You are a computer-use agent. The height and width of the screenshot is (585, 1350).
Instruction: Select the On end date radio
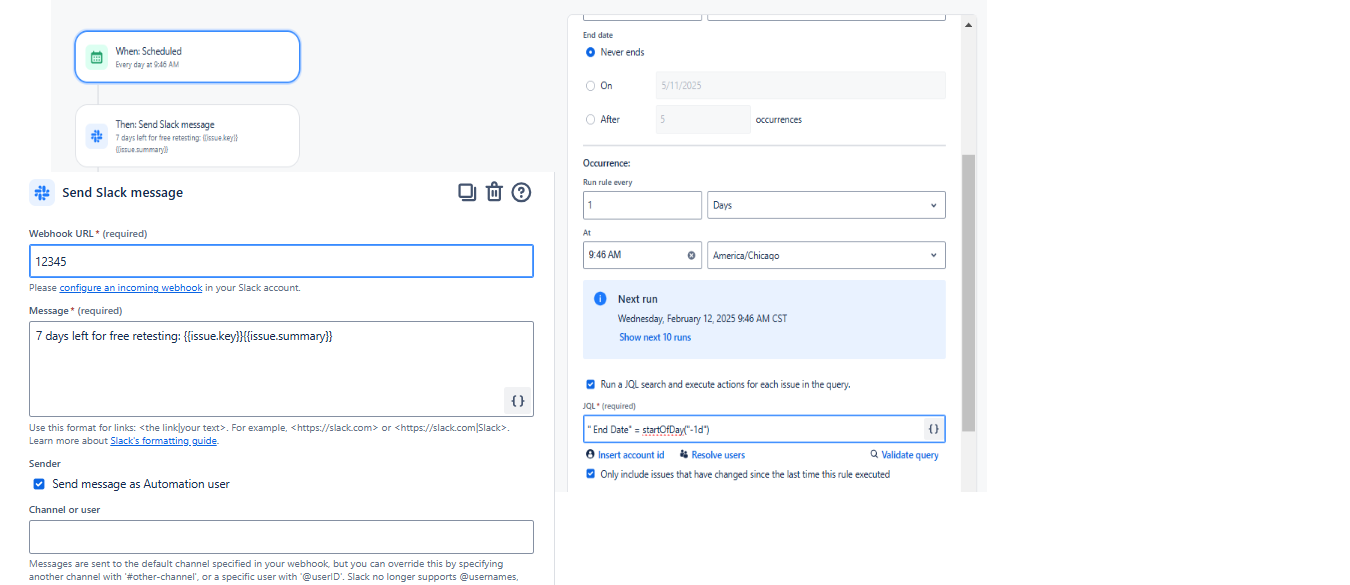click(x=591, y=86)
